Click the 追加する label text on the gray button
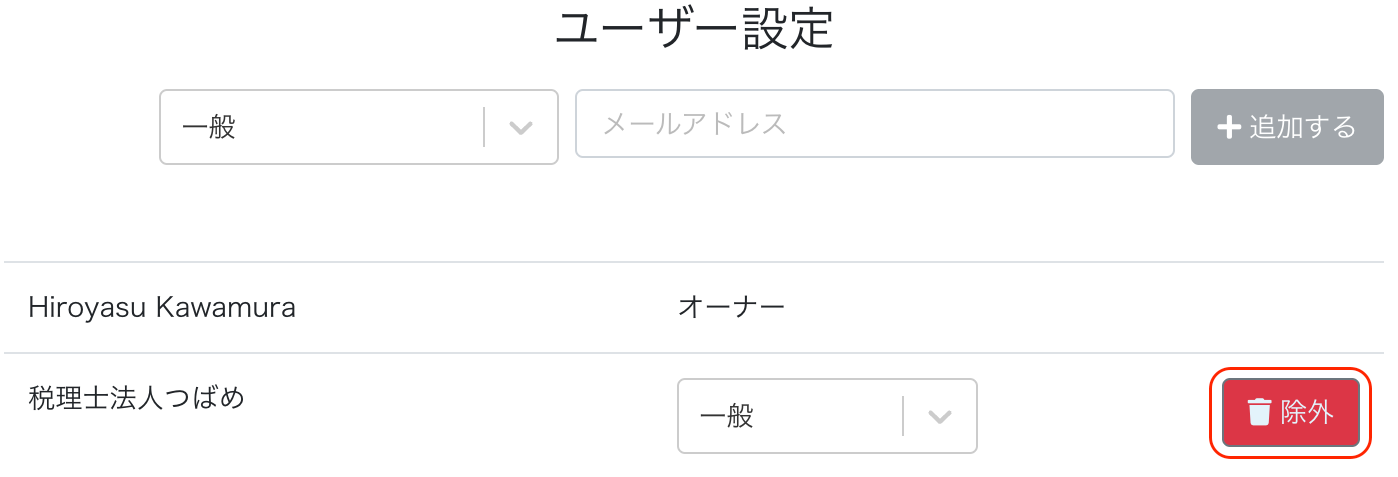 click(1302, 127)
